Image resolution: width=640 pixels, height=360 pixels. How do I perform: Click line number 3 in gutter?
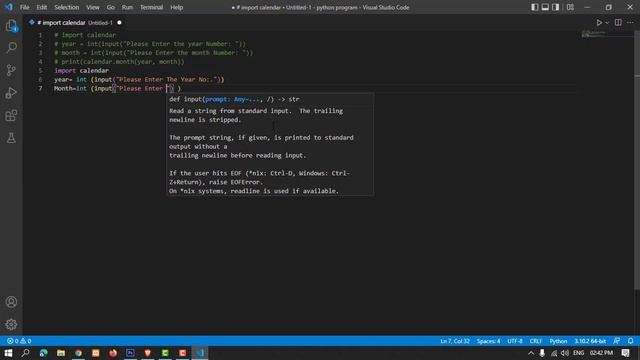coord(40,53)
